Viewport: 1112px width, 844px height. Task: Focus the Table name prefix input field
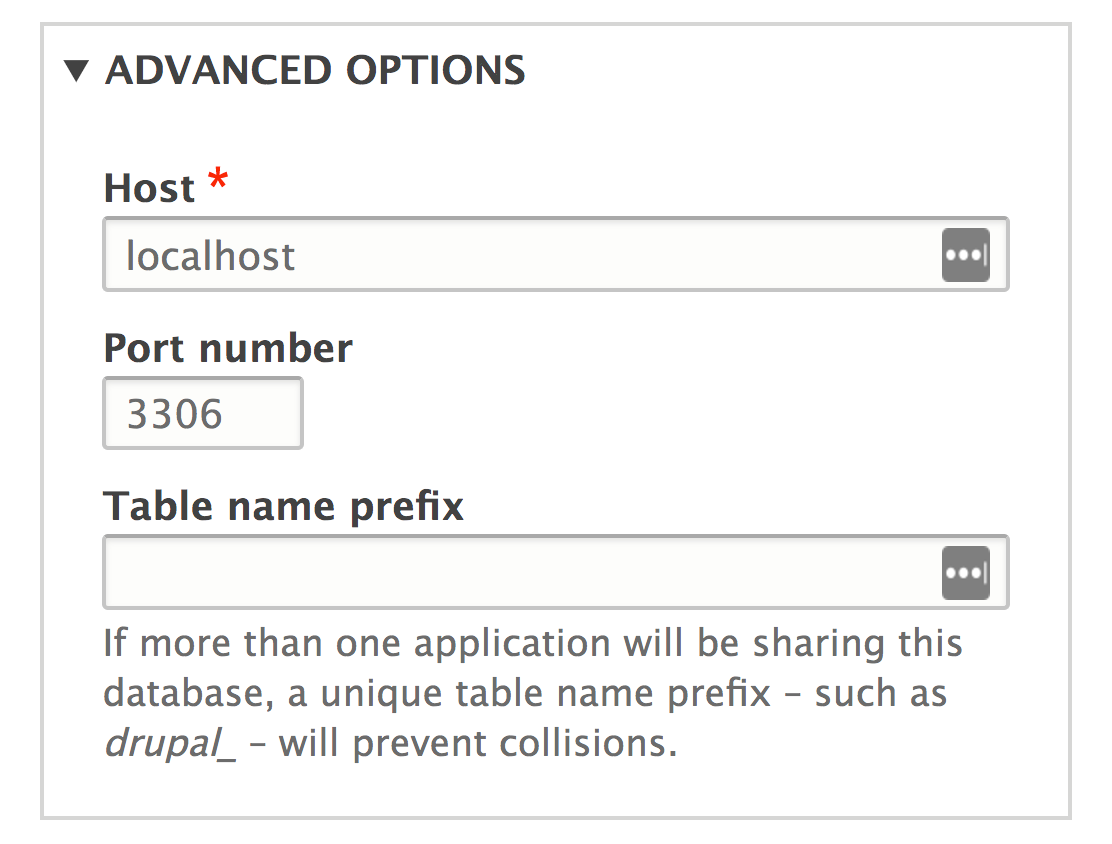coord(520,573)
